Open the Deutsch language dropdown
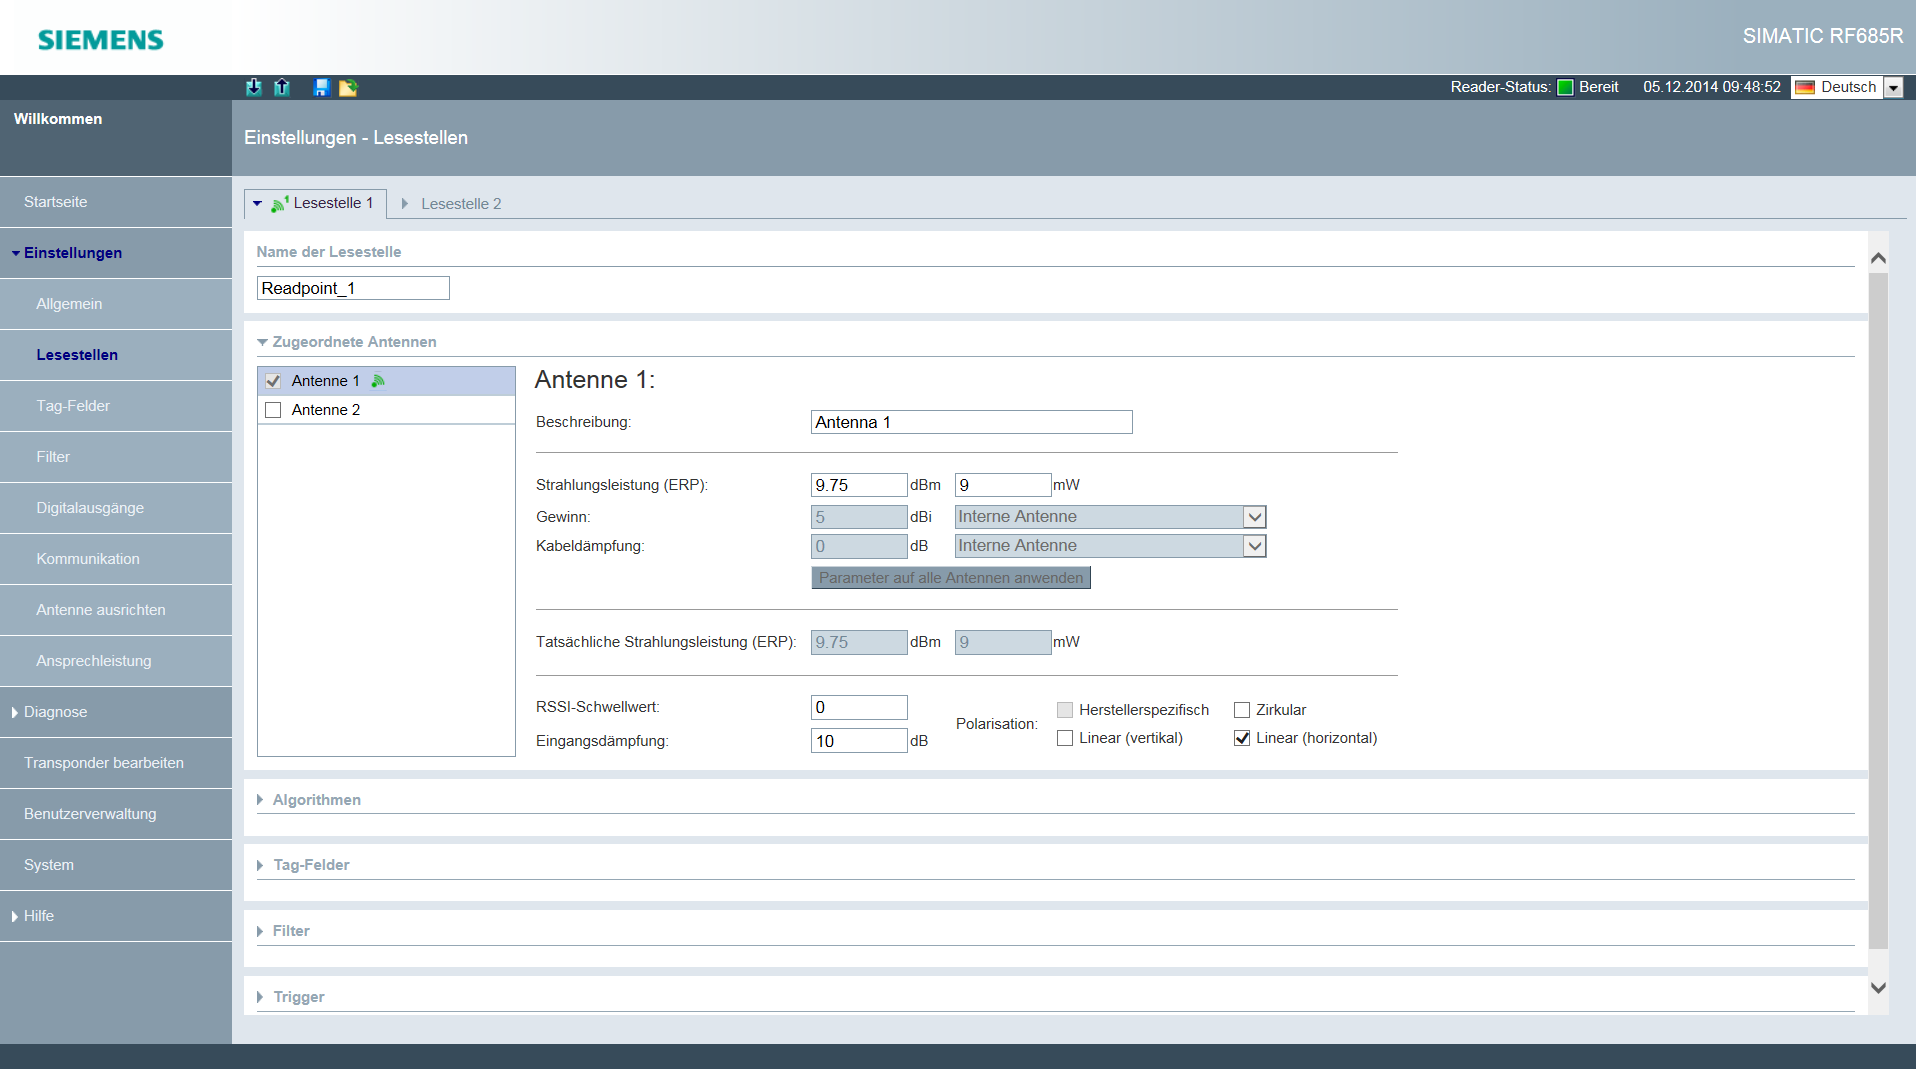Viewport: 1916px width, 1069px height. (1893, 87)
